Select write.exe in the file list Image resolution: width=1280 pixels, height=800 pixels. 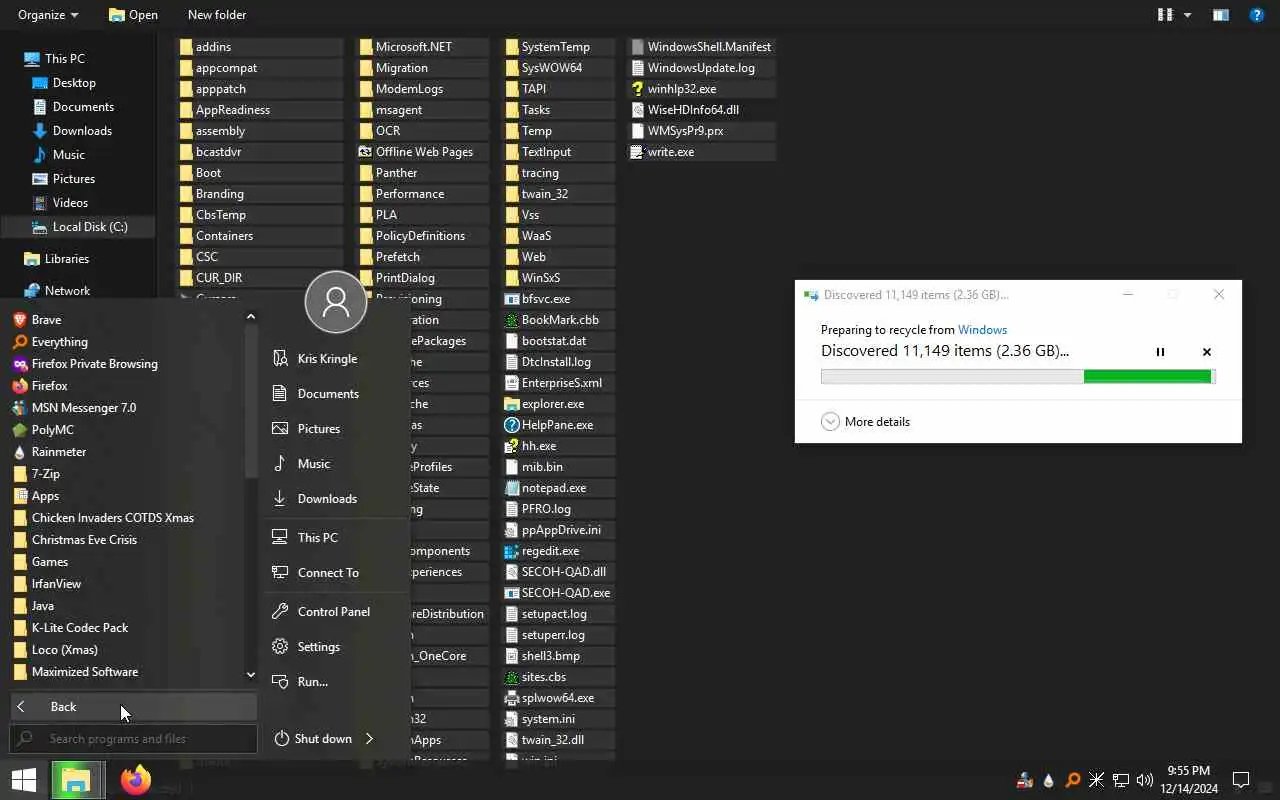click(703, 152)
